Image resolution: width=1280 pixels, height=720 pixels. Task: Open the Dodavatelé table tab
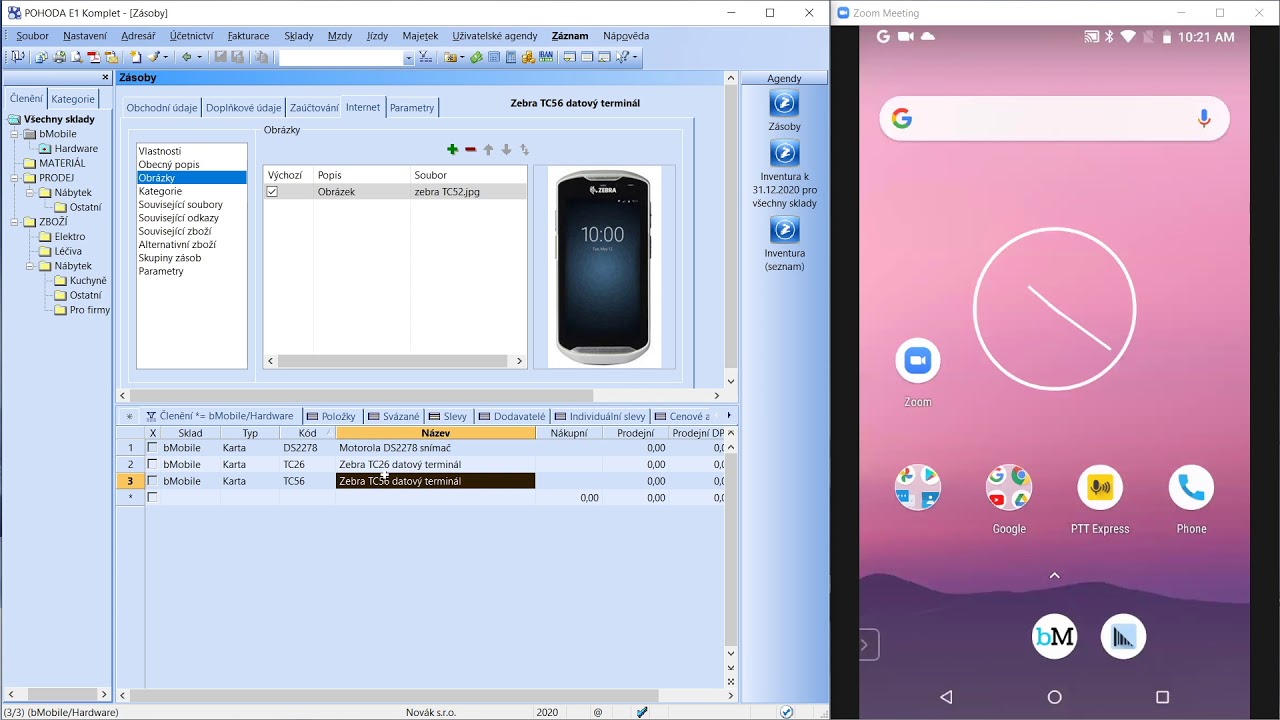tap(512, 416)
